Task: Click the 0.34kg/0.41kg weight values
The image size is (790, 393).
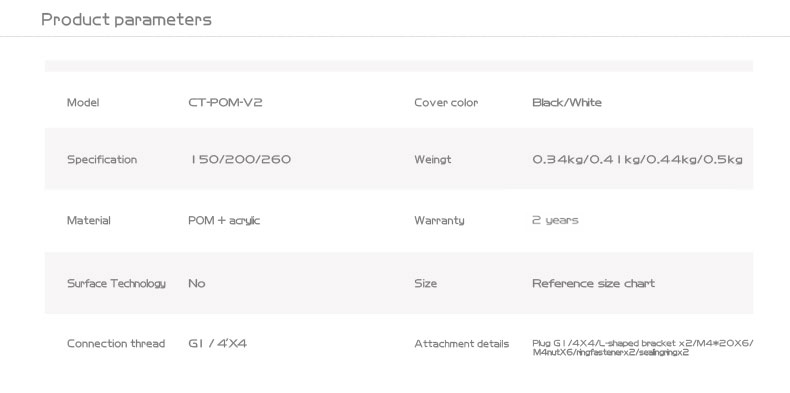Action: (637, 160)
